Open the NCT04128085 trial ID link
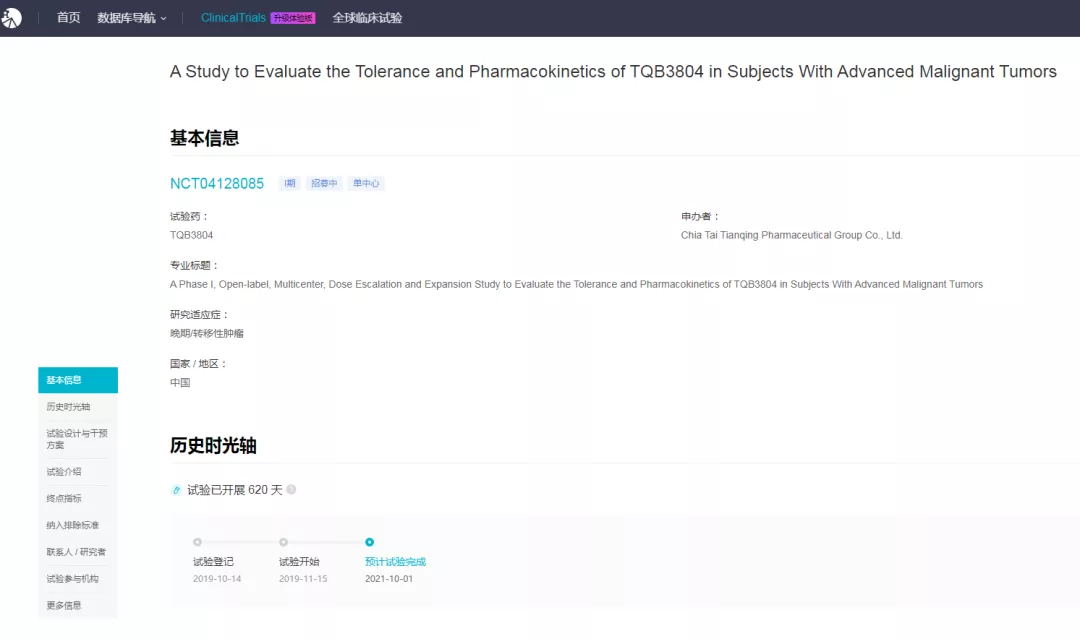Viewport: 1080px width, 639px height. (217, 184)
